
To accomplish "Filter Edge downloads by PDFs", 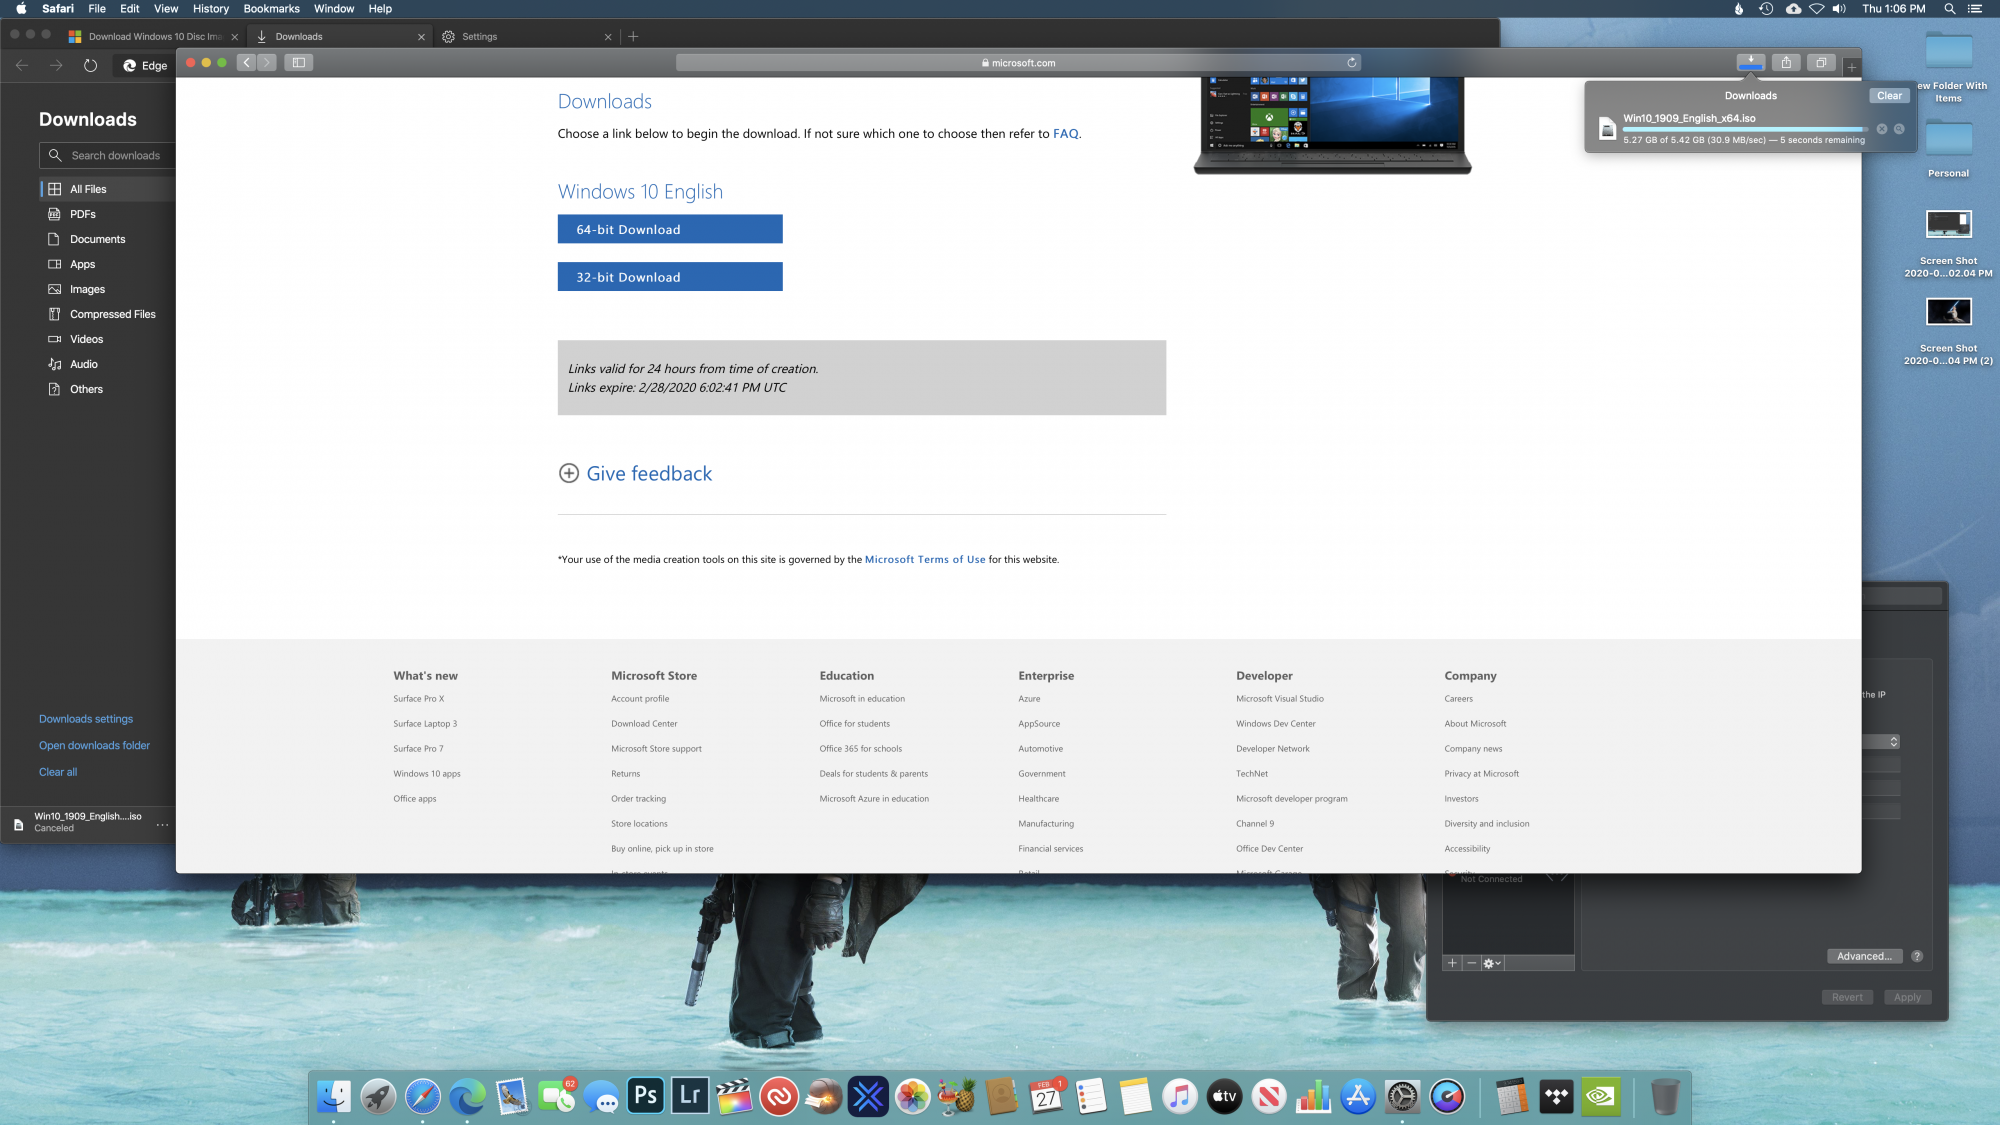I will coord(108,214).
